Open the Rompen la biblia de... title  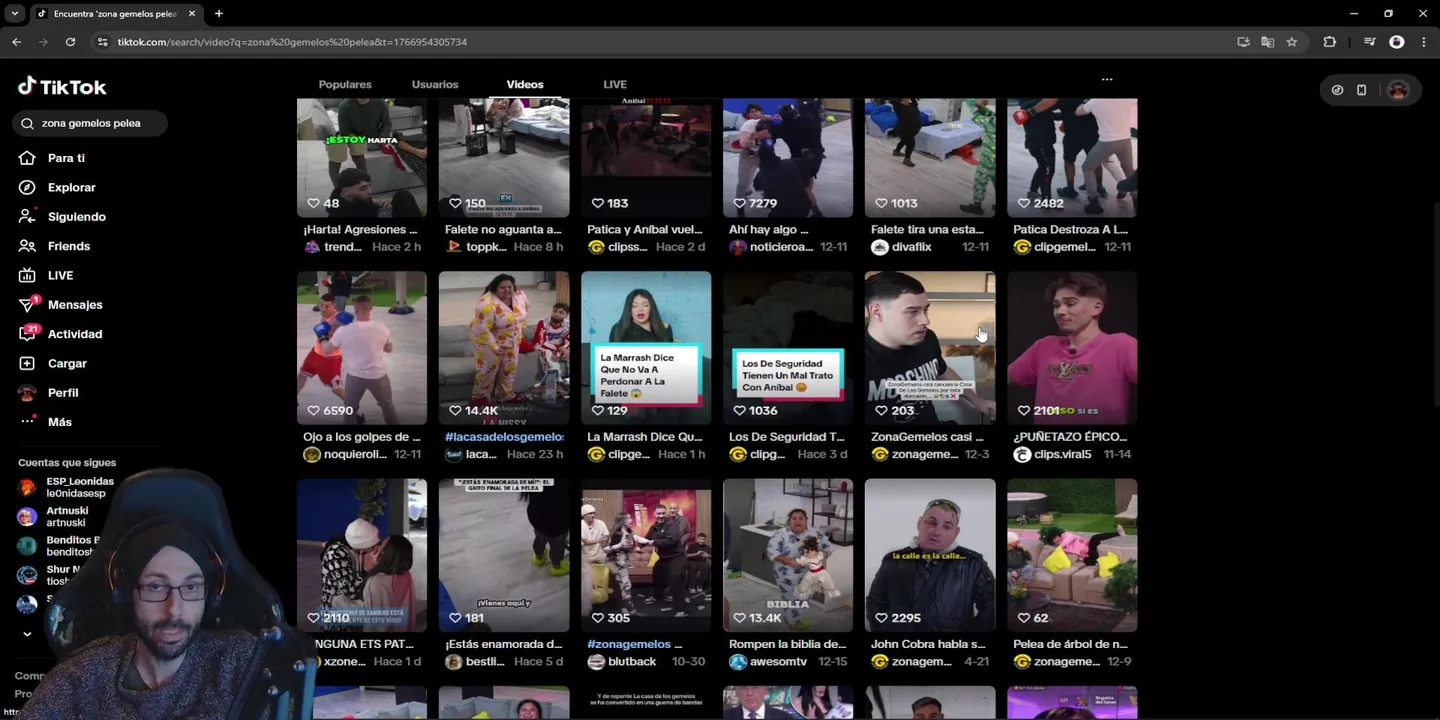coord(788,644)
